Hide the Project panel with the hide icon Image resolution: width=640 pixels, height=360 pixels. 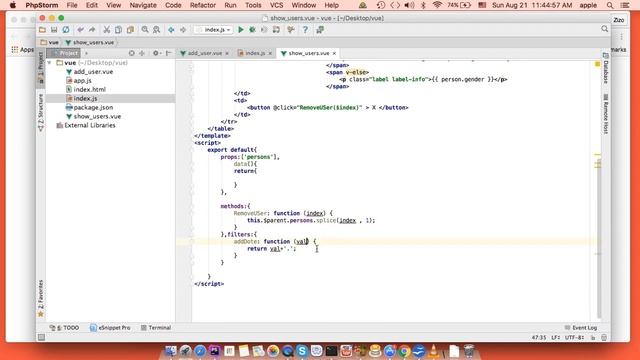168,53
